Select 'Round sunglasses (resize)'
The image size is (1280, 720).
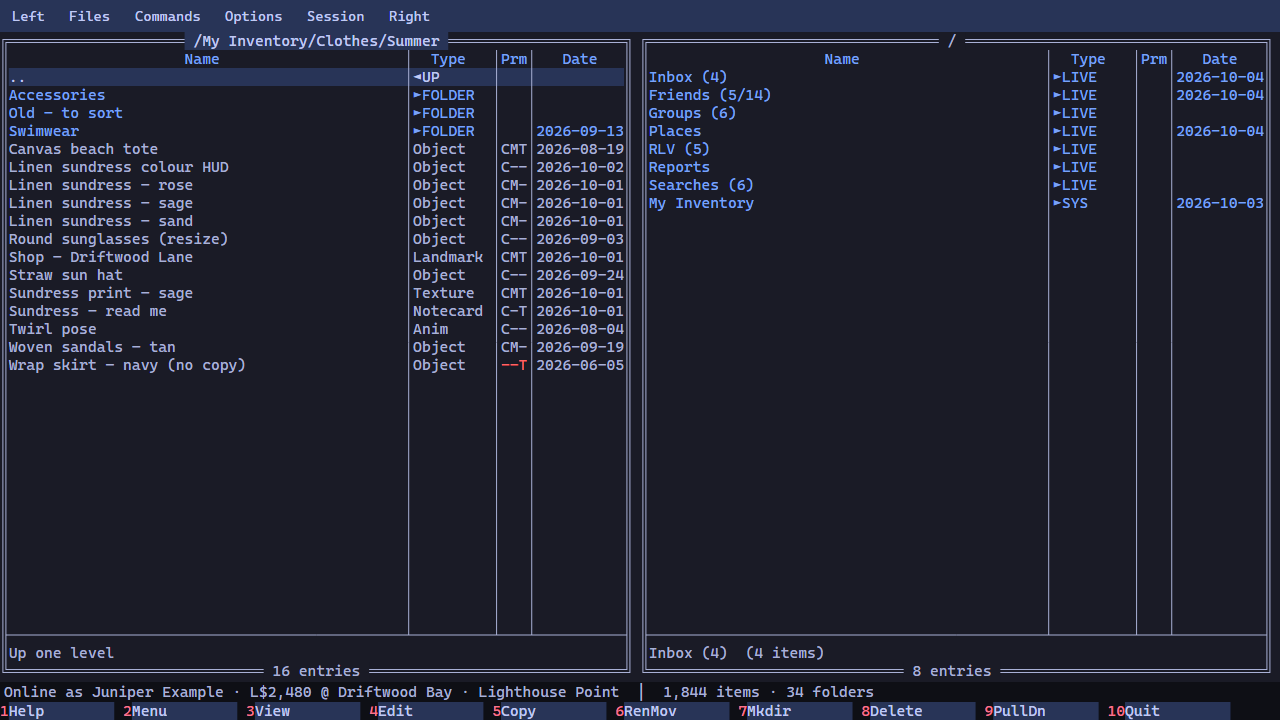(316, 239)
